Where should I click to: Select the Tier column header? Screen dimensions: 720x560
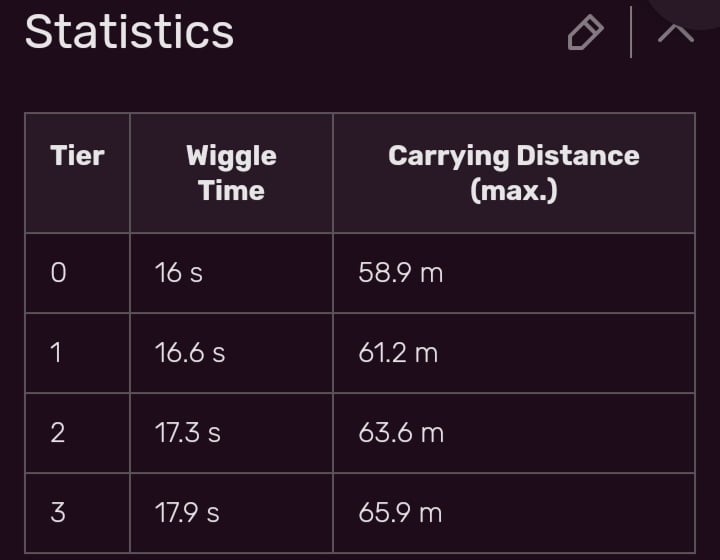pos(78,173)
